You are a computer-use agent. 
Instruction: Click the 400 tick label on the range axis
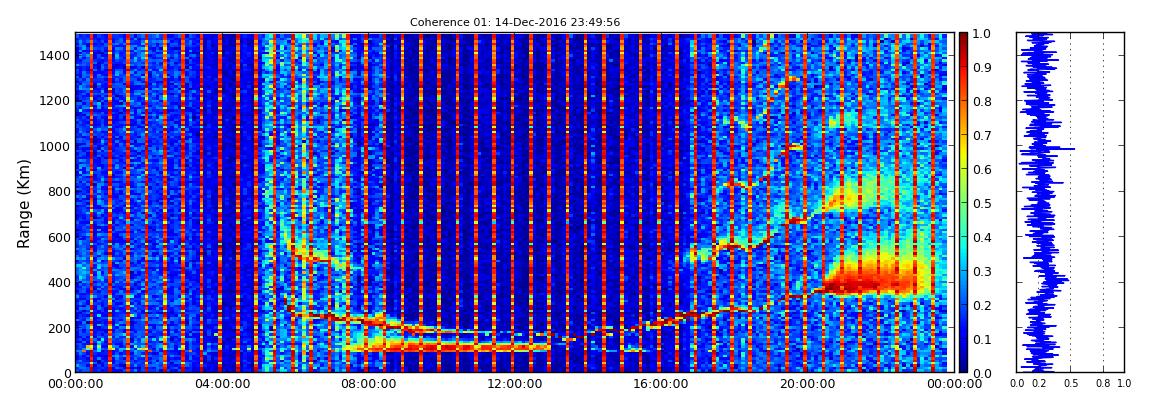click(x=60, y=283)
